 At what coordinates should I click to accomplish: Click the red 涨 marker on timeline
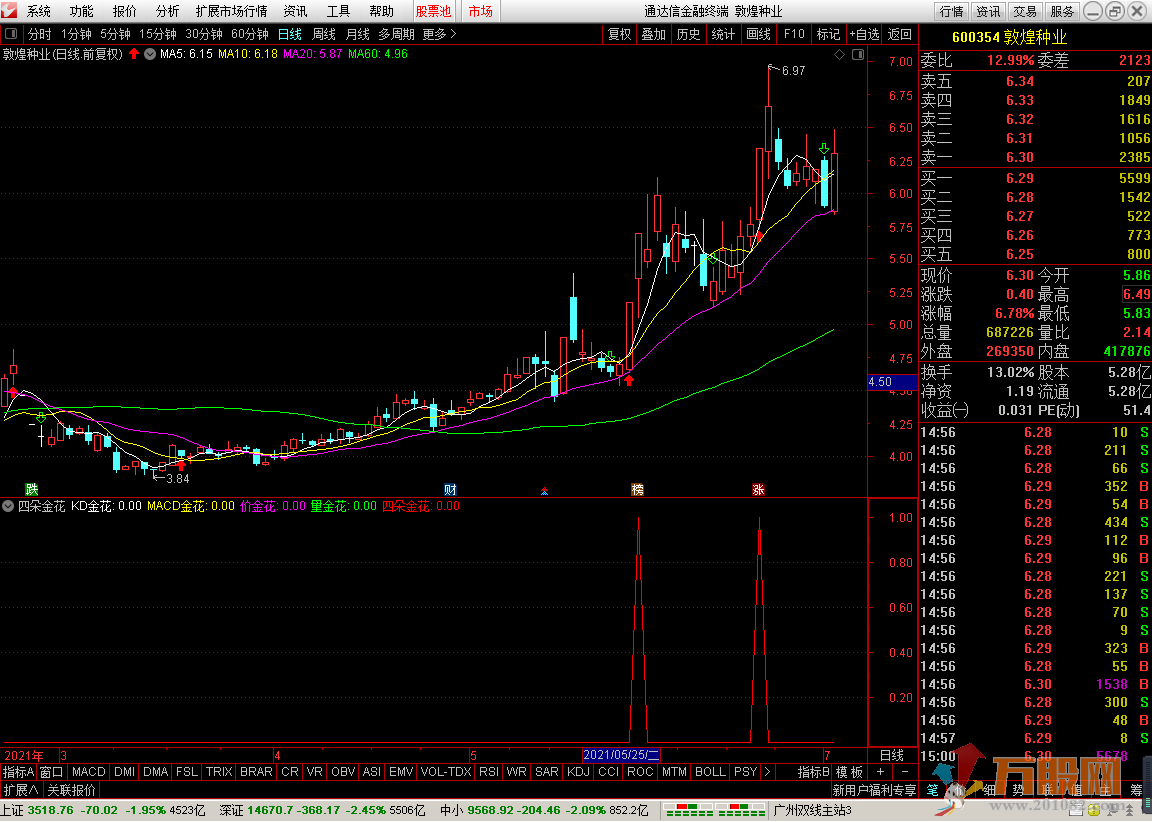coord(758,489)
